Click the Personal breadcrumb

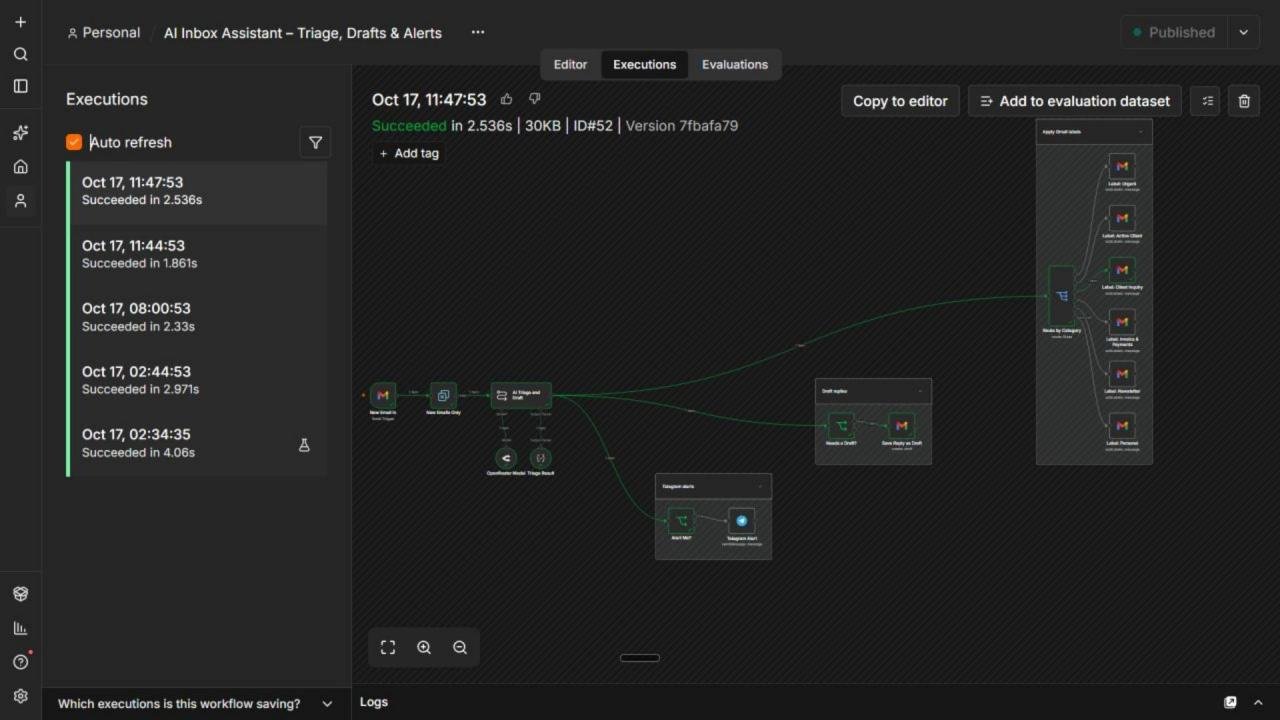[104, 33]
